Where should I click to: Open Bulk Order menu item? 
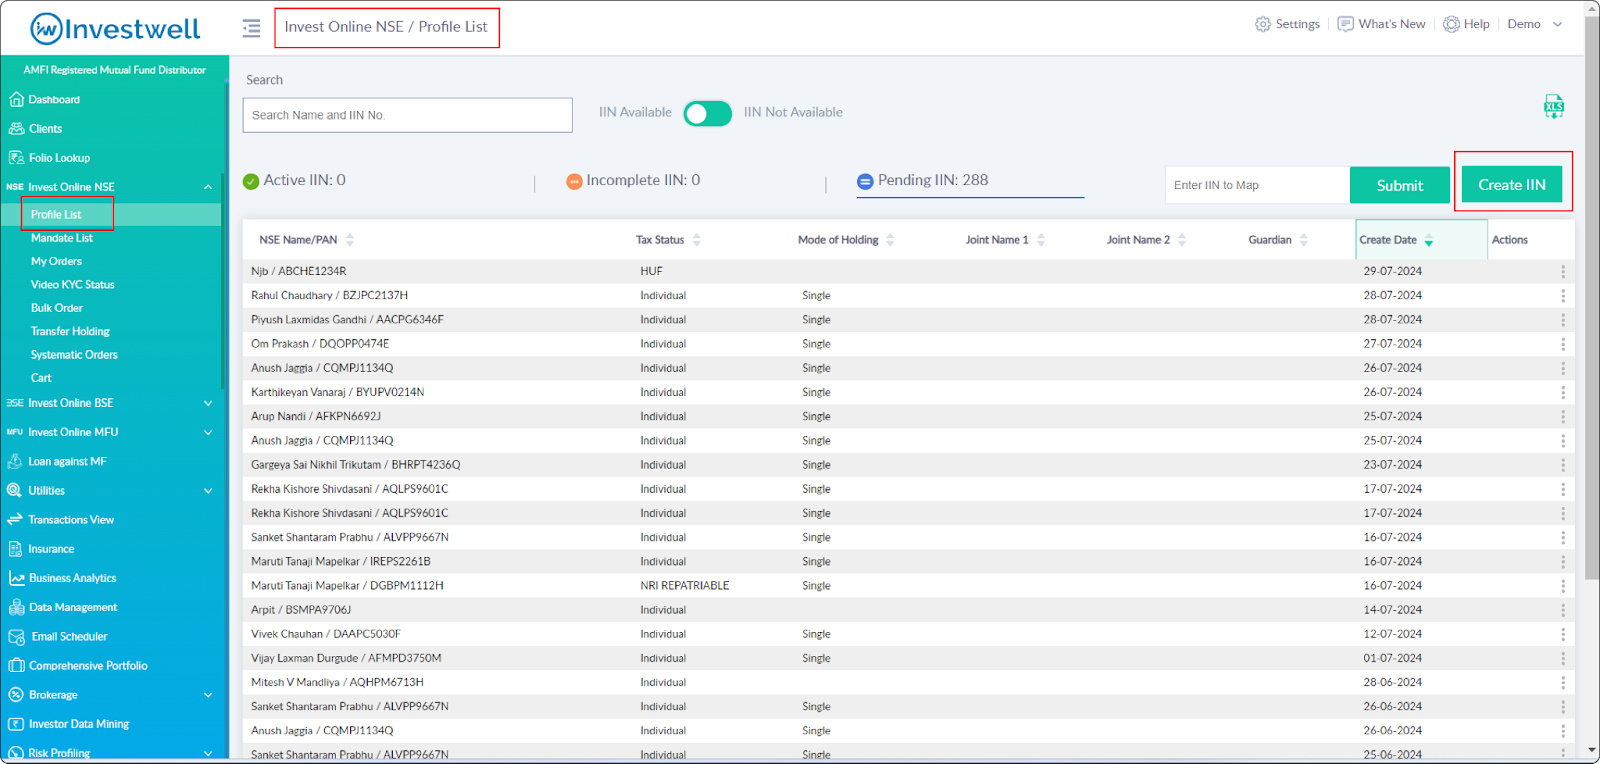[57, 308]
